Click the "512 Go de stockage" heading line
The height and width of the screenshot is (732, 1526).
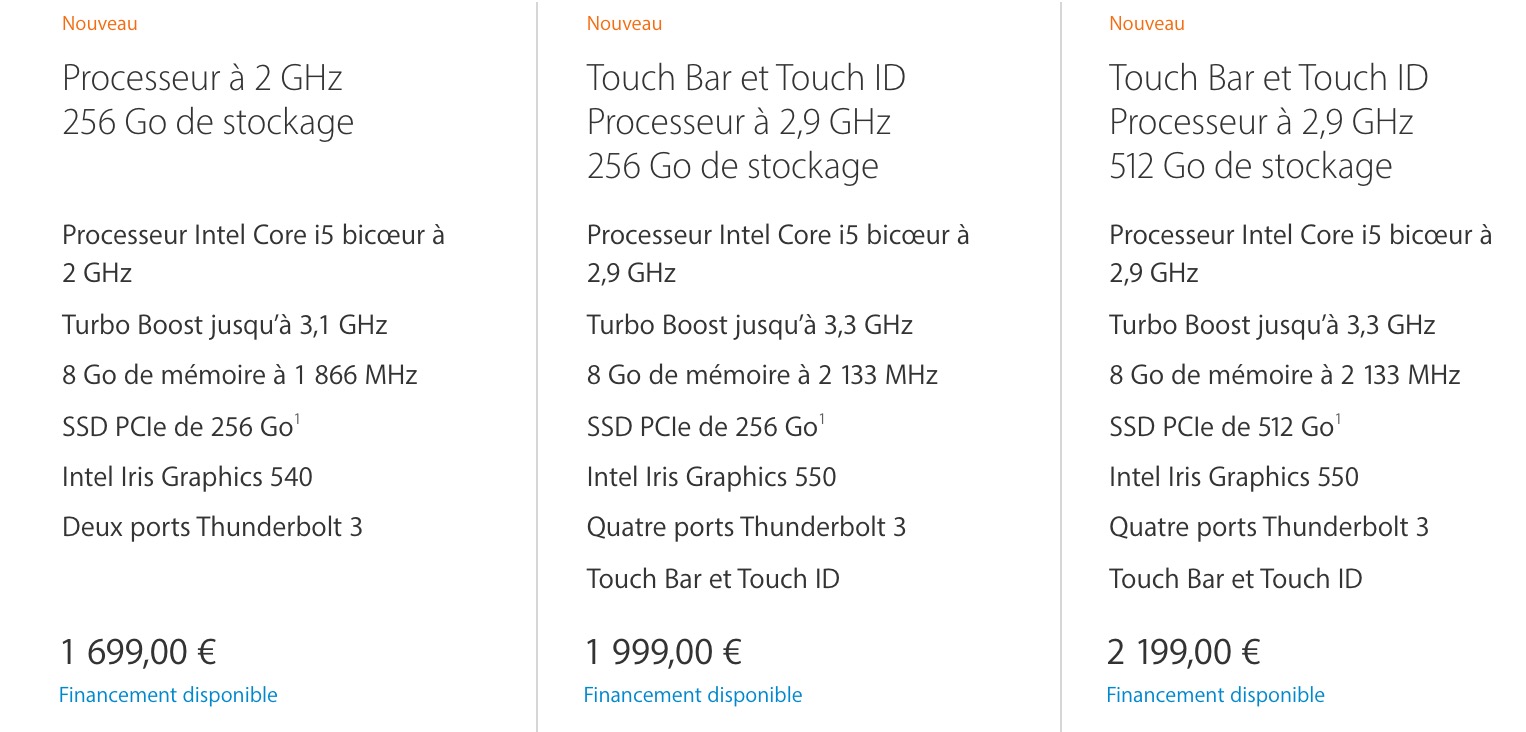pyautogui.click(x=1250, y=165)
